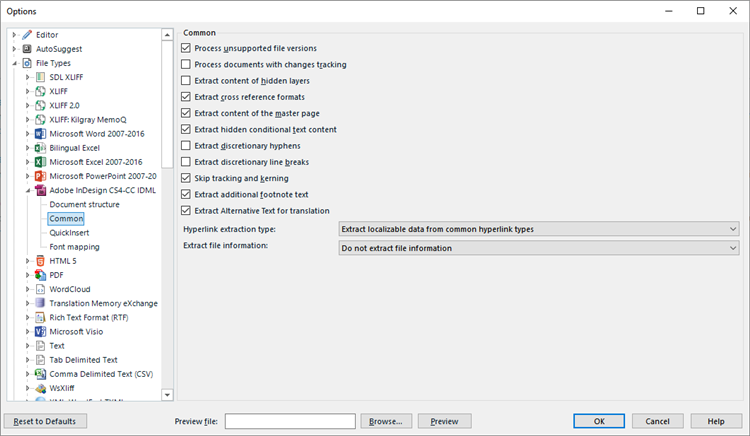
Task: Toggle Extract content of the master page
Action: click(186, 113)
